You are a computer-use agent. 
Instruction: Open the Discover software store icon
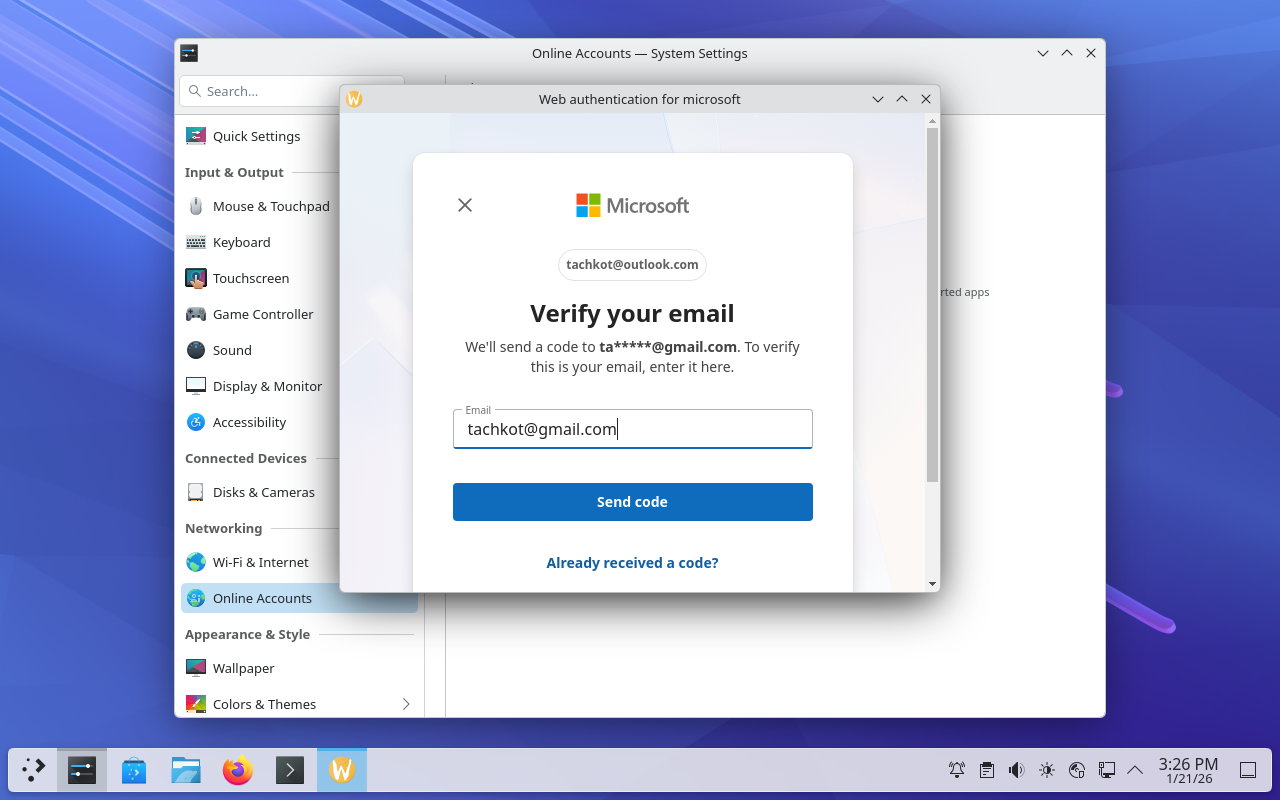(x=134, y=770)
